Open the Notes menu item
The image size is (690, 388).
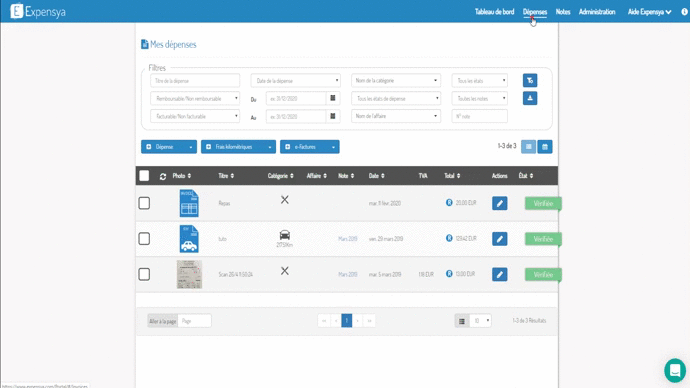(x=563, y=12)
